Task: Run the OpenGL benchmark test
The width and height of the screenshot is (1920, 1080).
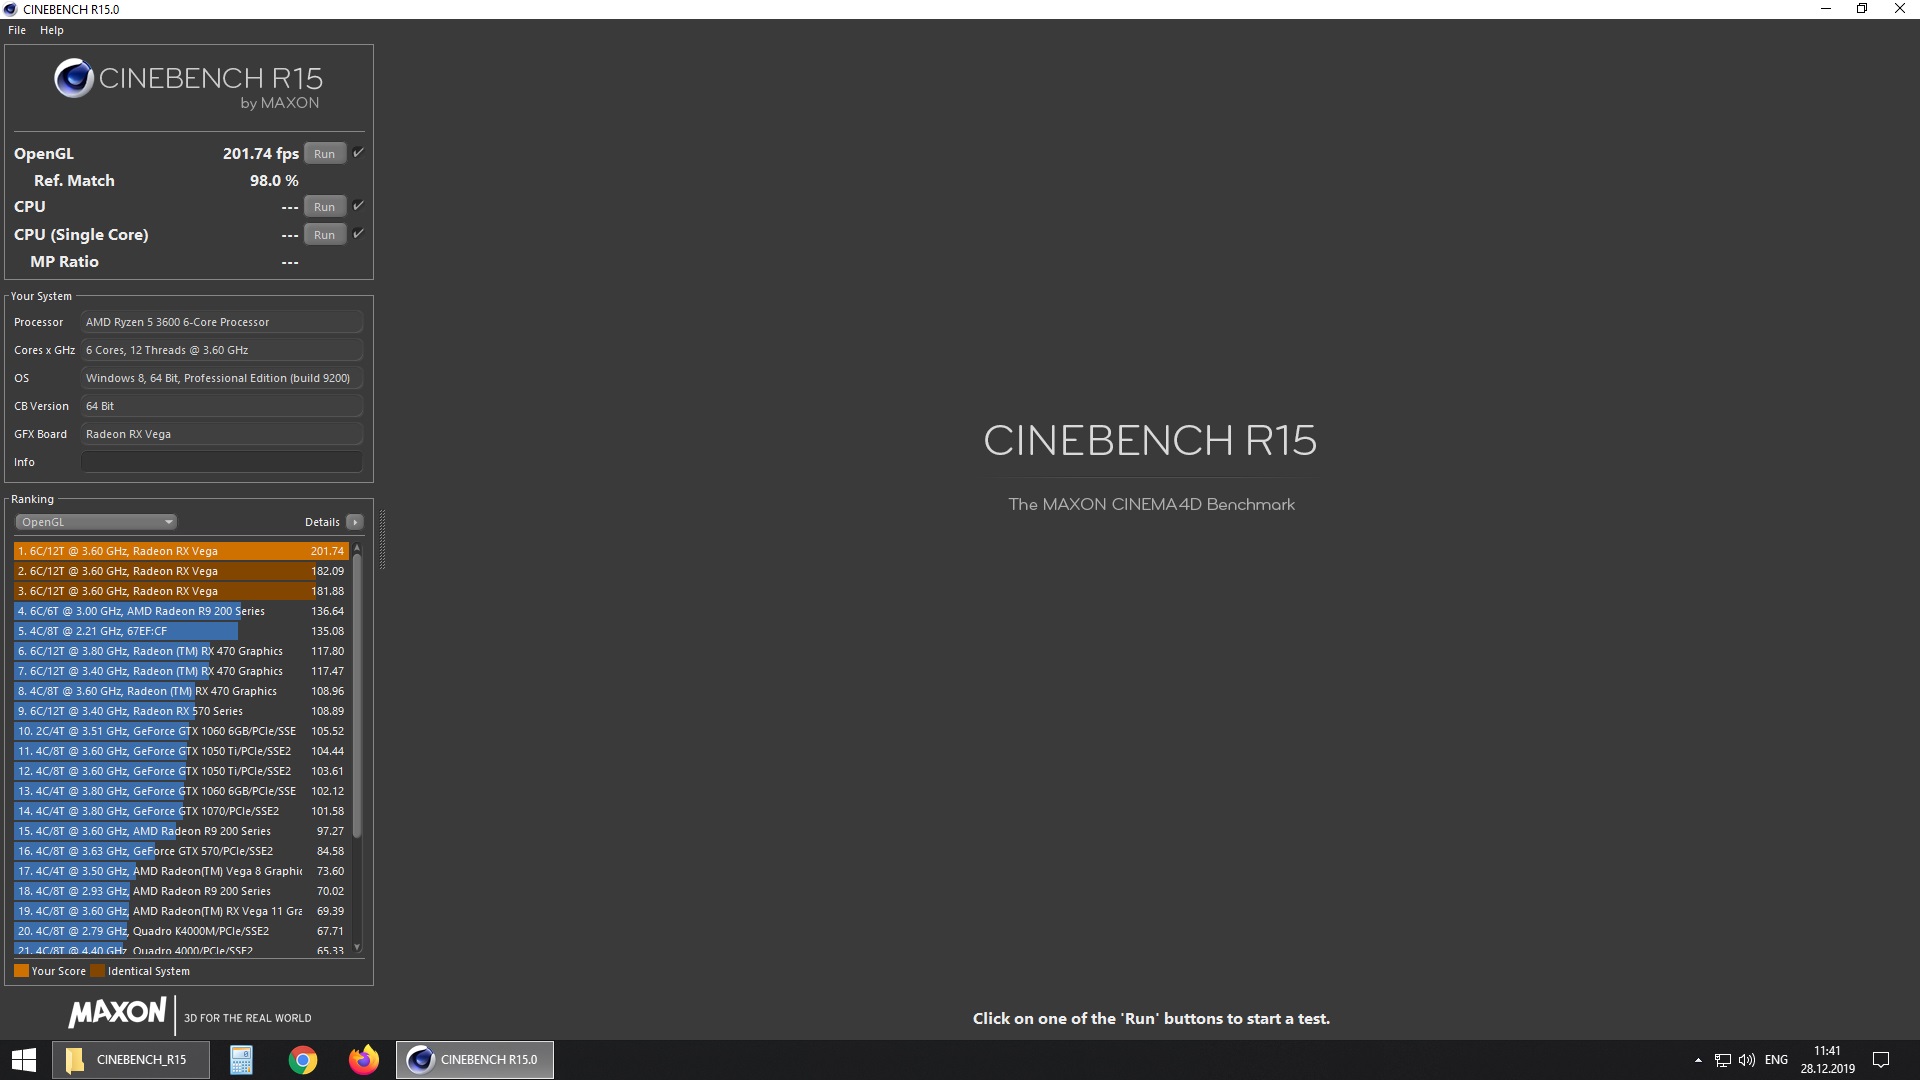Action: click(324, 154)
